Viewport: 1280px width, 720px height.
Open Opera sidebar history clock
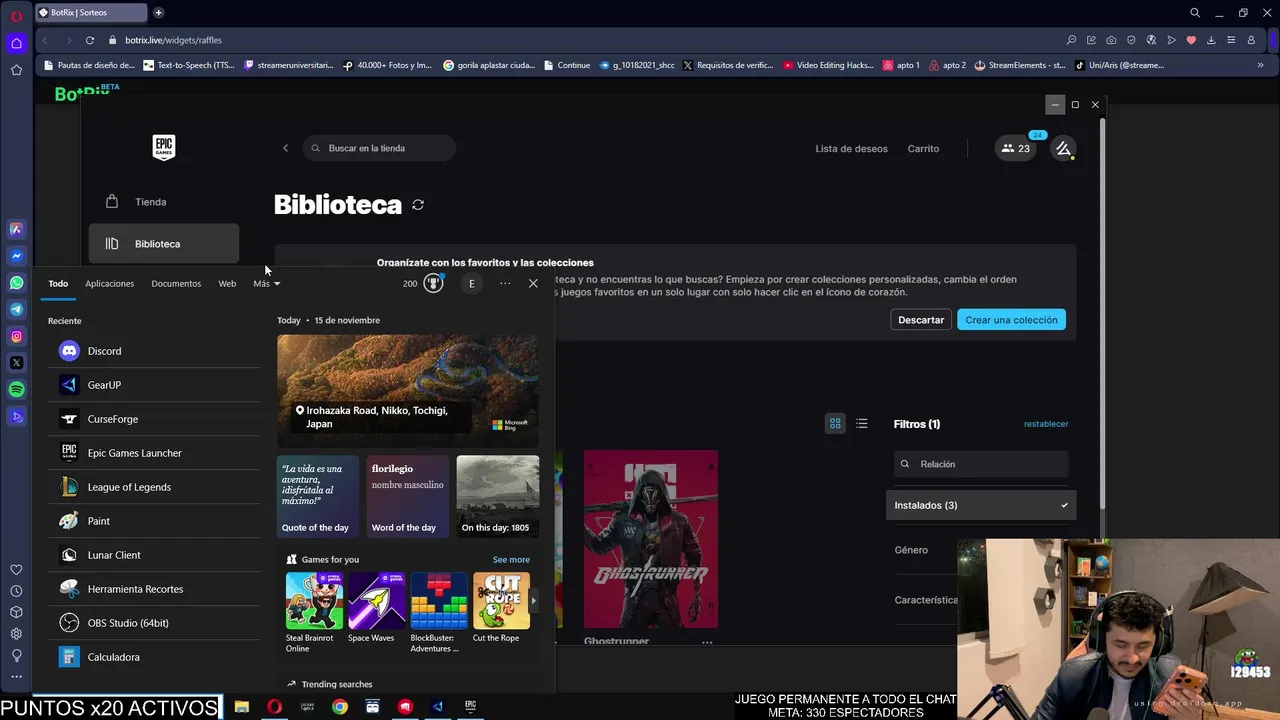pyautogui.click(x=16, y=591)
